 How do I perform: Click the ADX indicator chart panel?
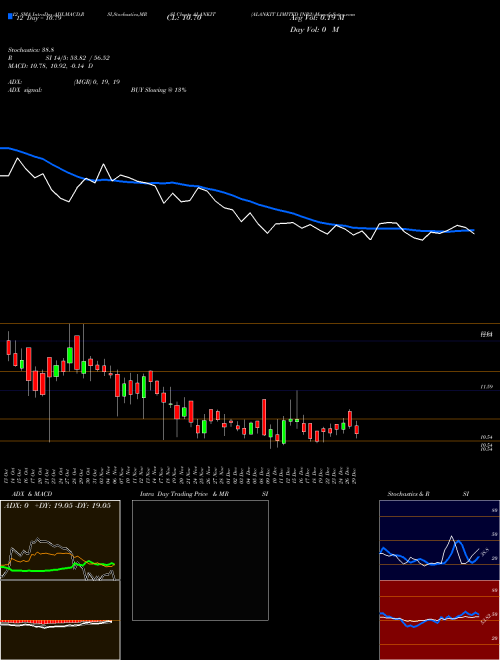[60, 540]
